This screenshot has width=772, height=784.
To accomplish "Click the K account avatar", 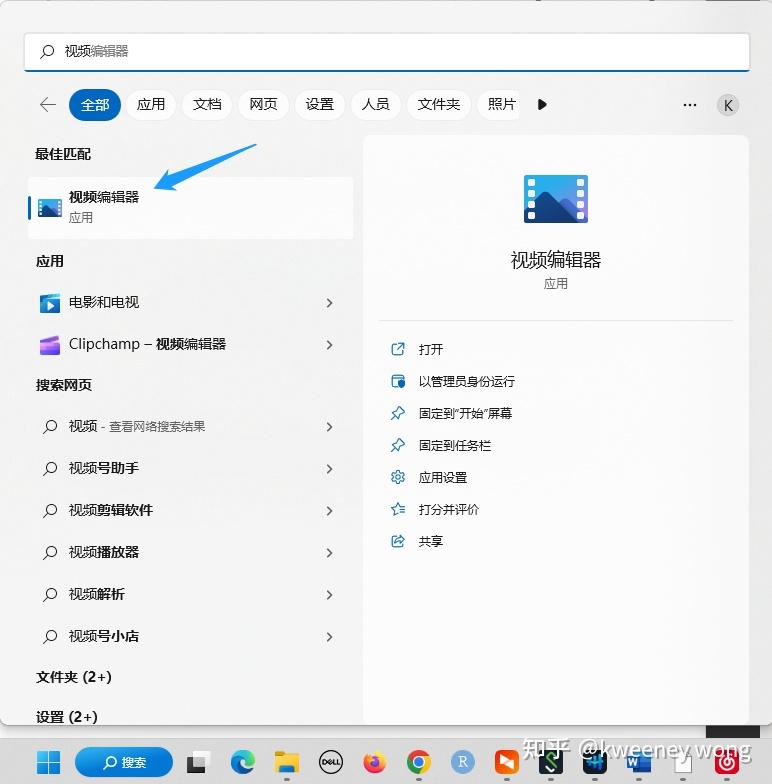I will (728, 106).
